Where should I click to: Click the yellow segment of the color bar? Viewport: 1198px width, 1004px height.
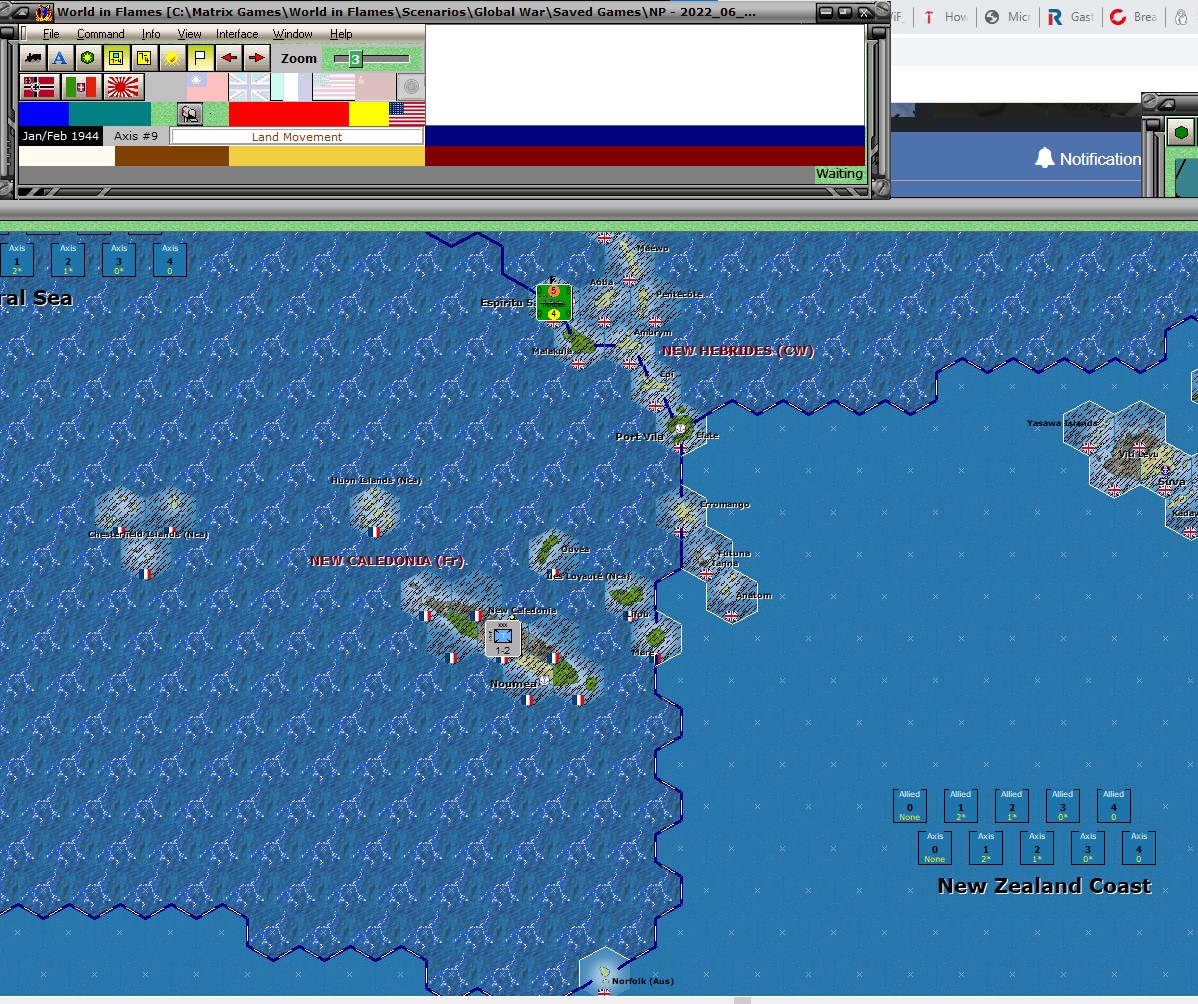369,114
